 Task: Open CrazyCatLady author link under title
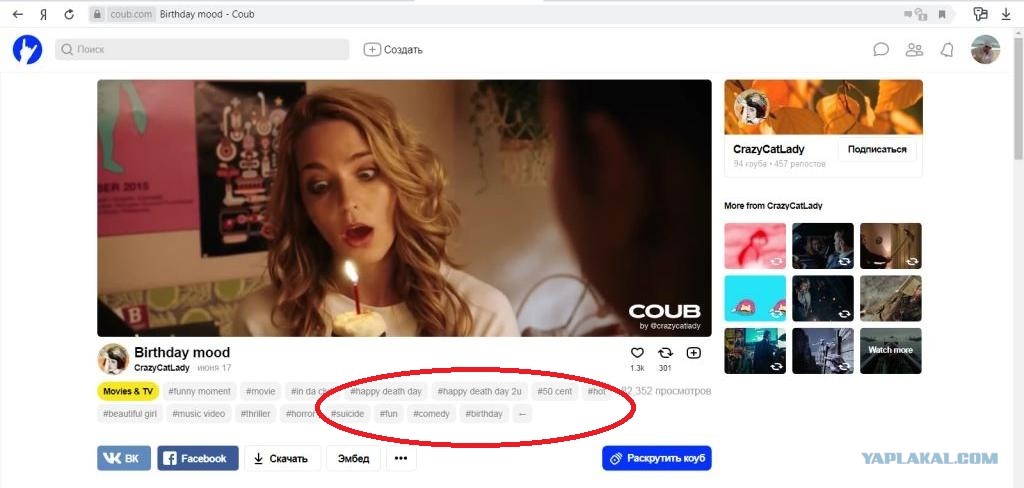pos(162,368)
